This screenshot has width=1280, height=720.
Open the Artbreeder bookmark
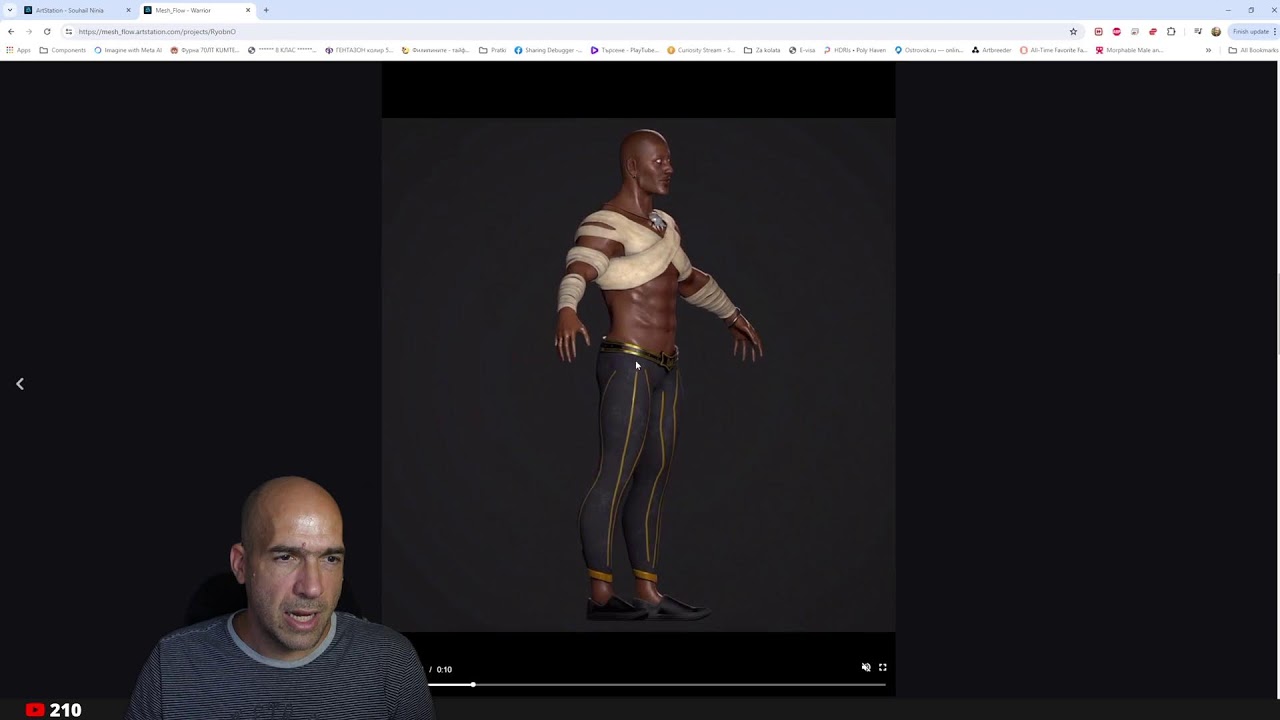(x=992, y=50)
